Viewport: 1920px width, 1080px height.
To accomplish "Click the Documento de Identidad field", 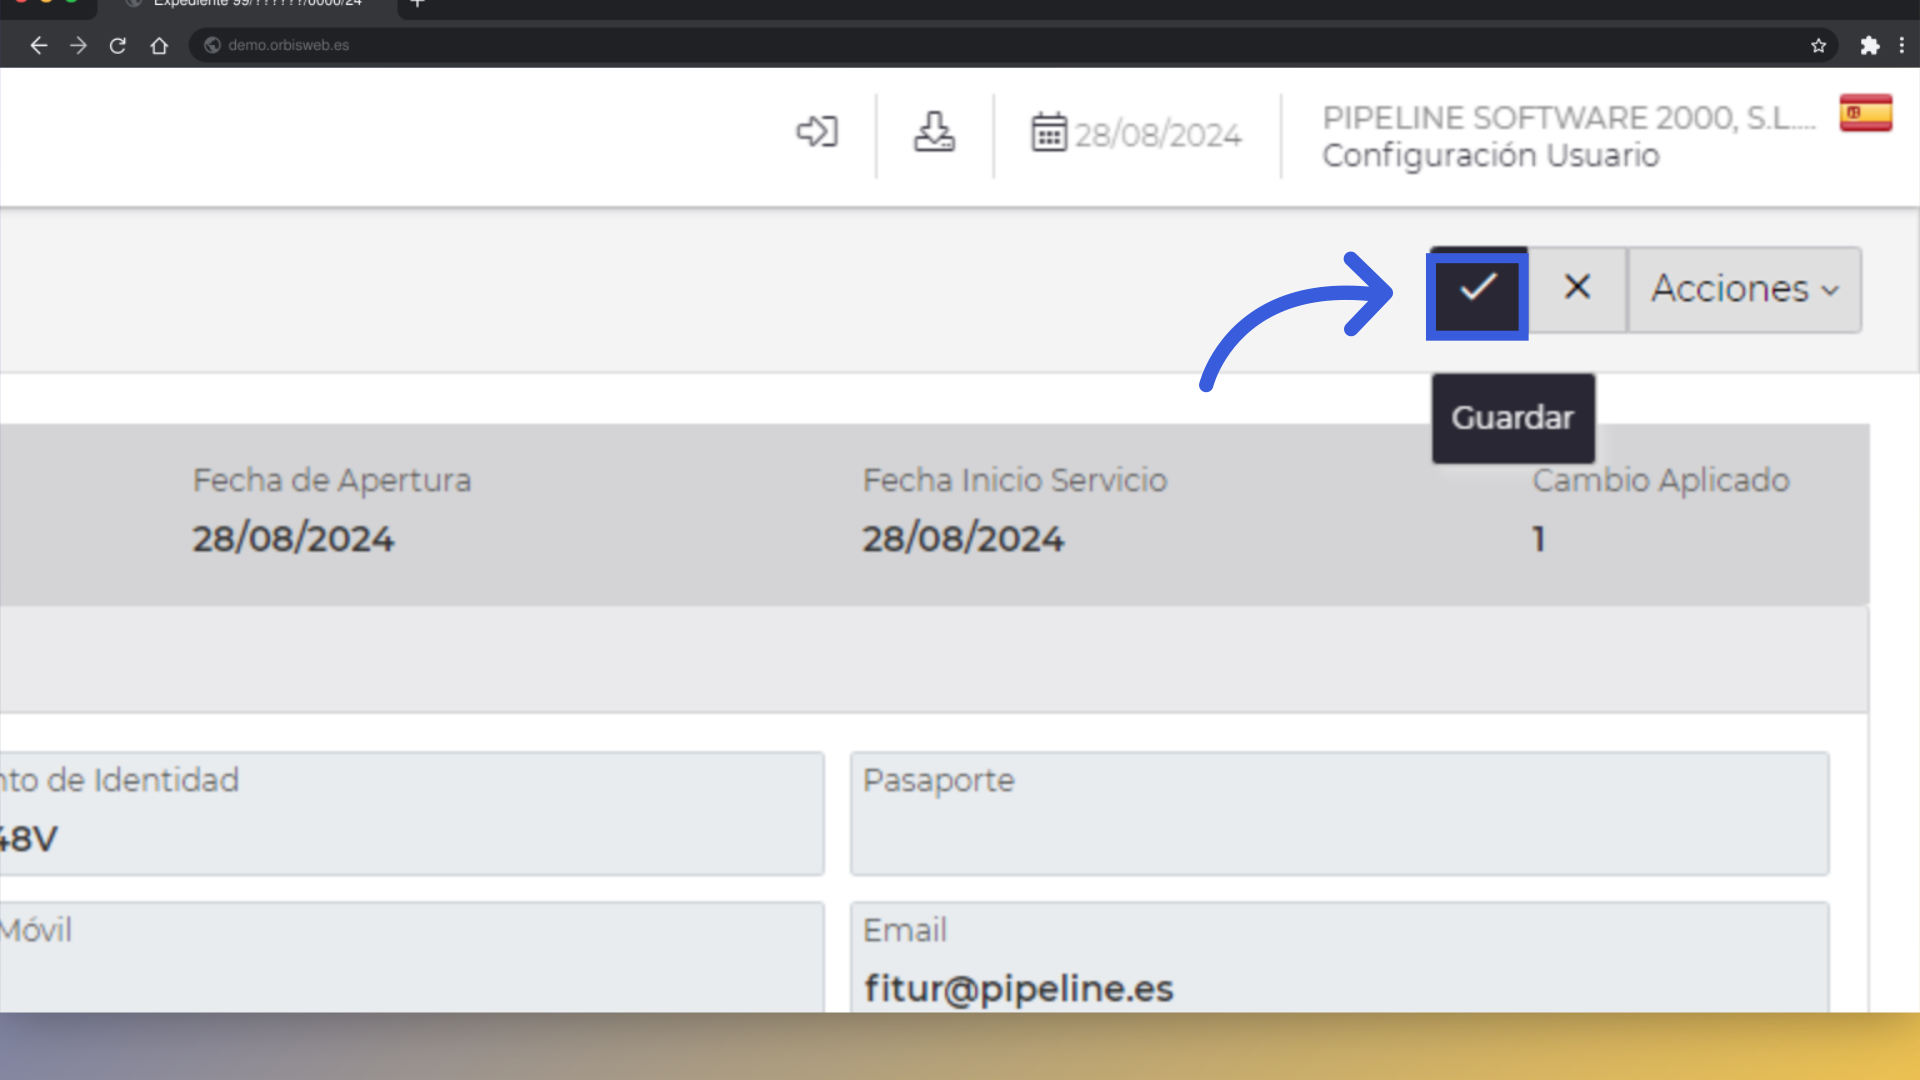I will click(412, 814).
